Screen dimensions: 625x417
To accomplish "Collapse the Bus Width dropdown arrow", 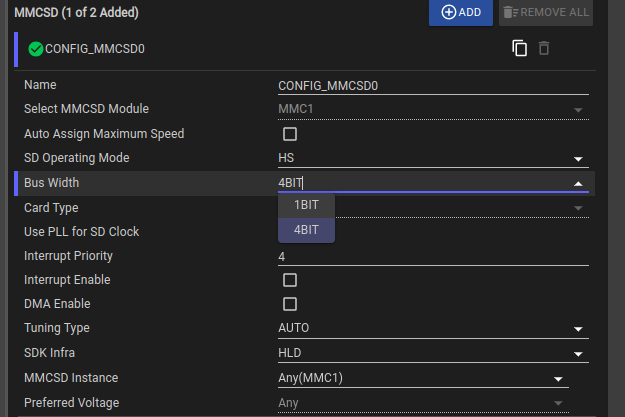I will coord(578,183).
